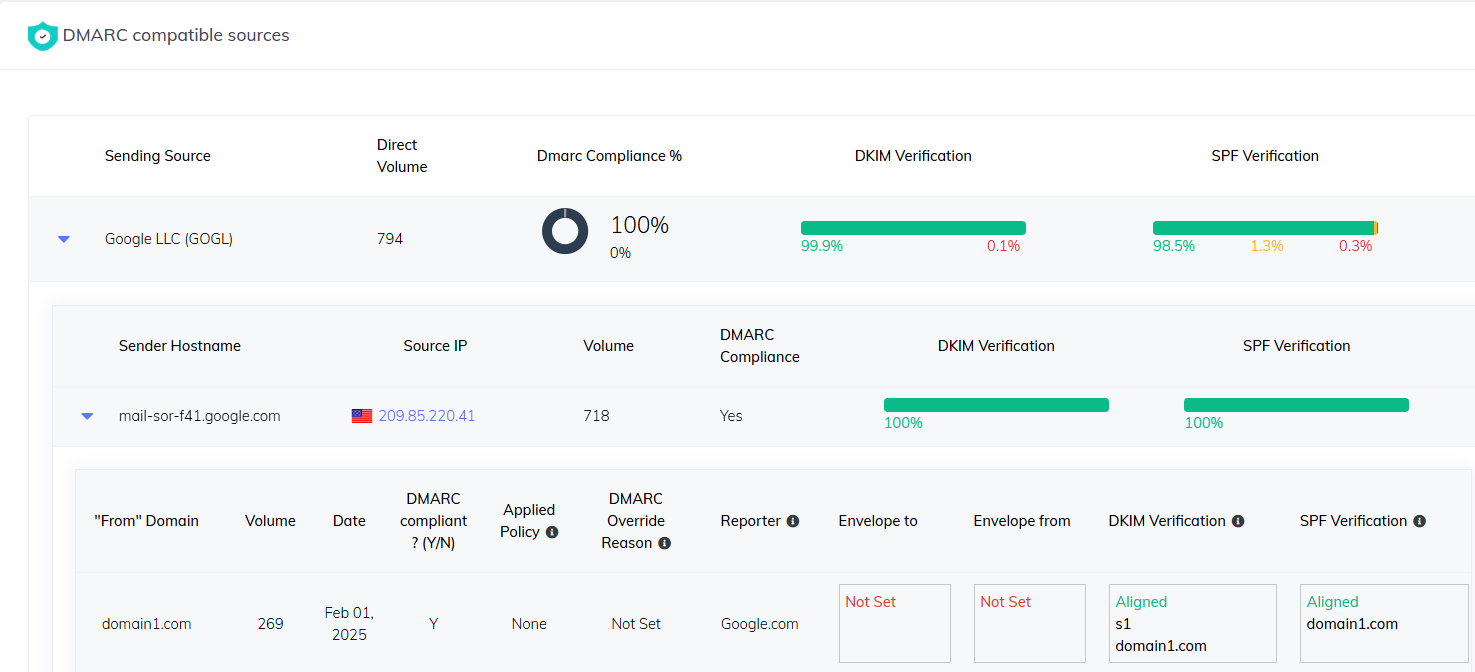Viewport: 1475px width, 672px height.
Task: Click the Applied Policy None value
Action: click(529, 624)
